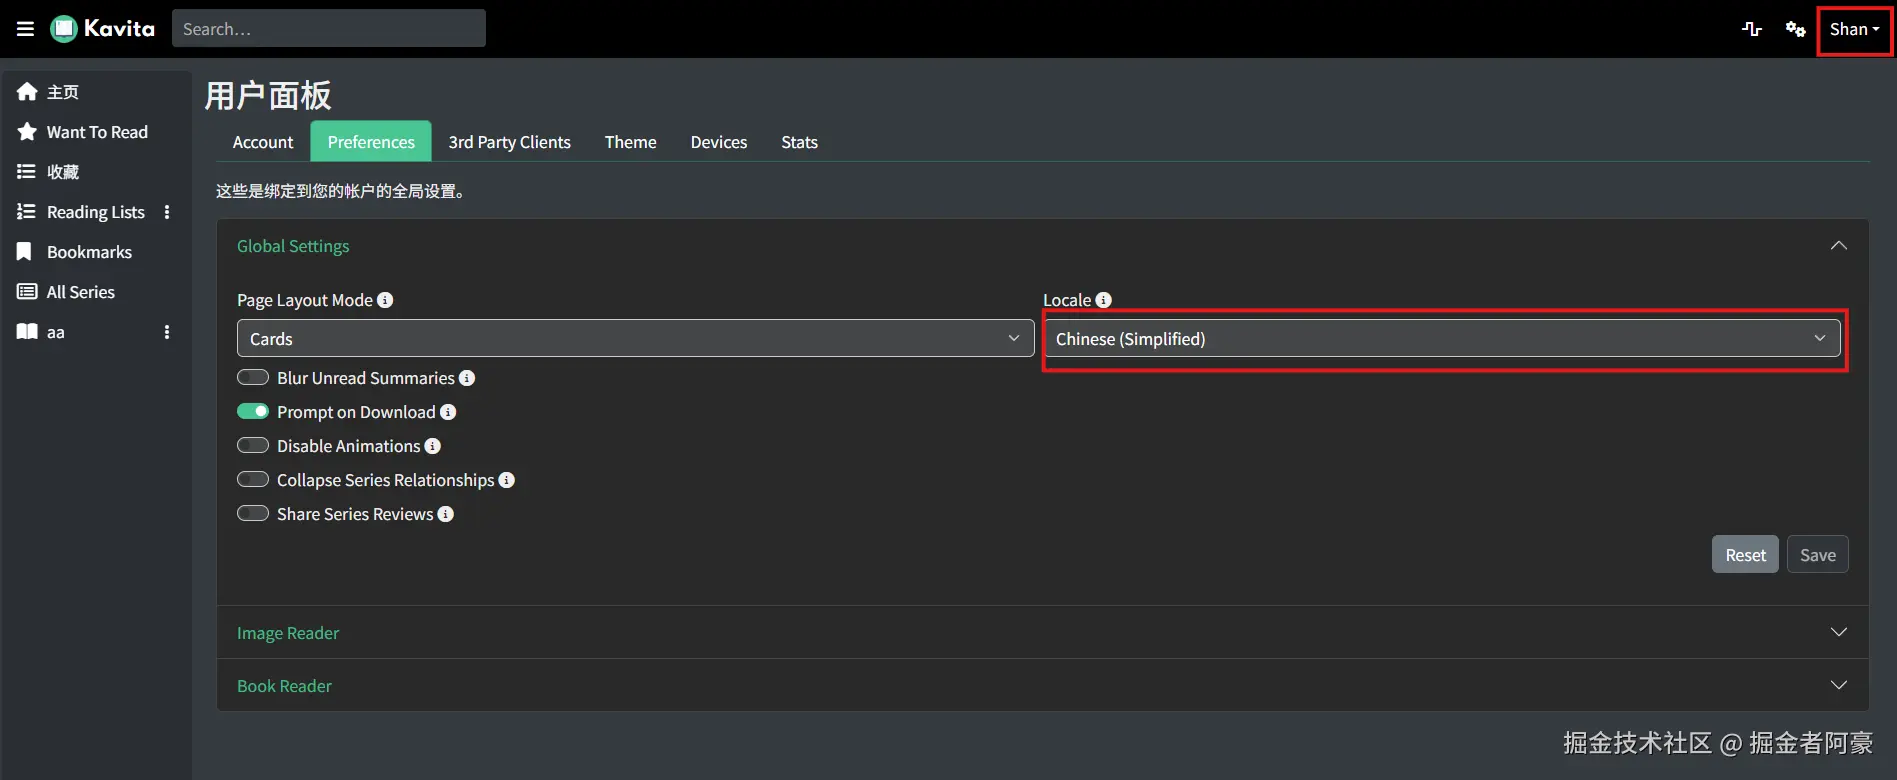Open the 3rd Party Clients tab
This screenshot has height=780, width=1897.
[x=510, y=142]
